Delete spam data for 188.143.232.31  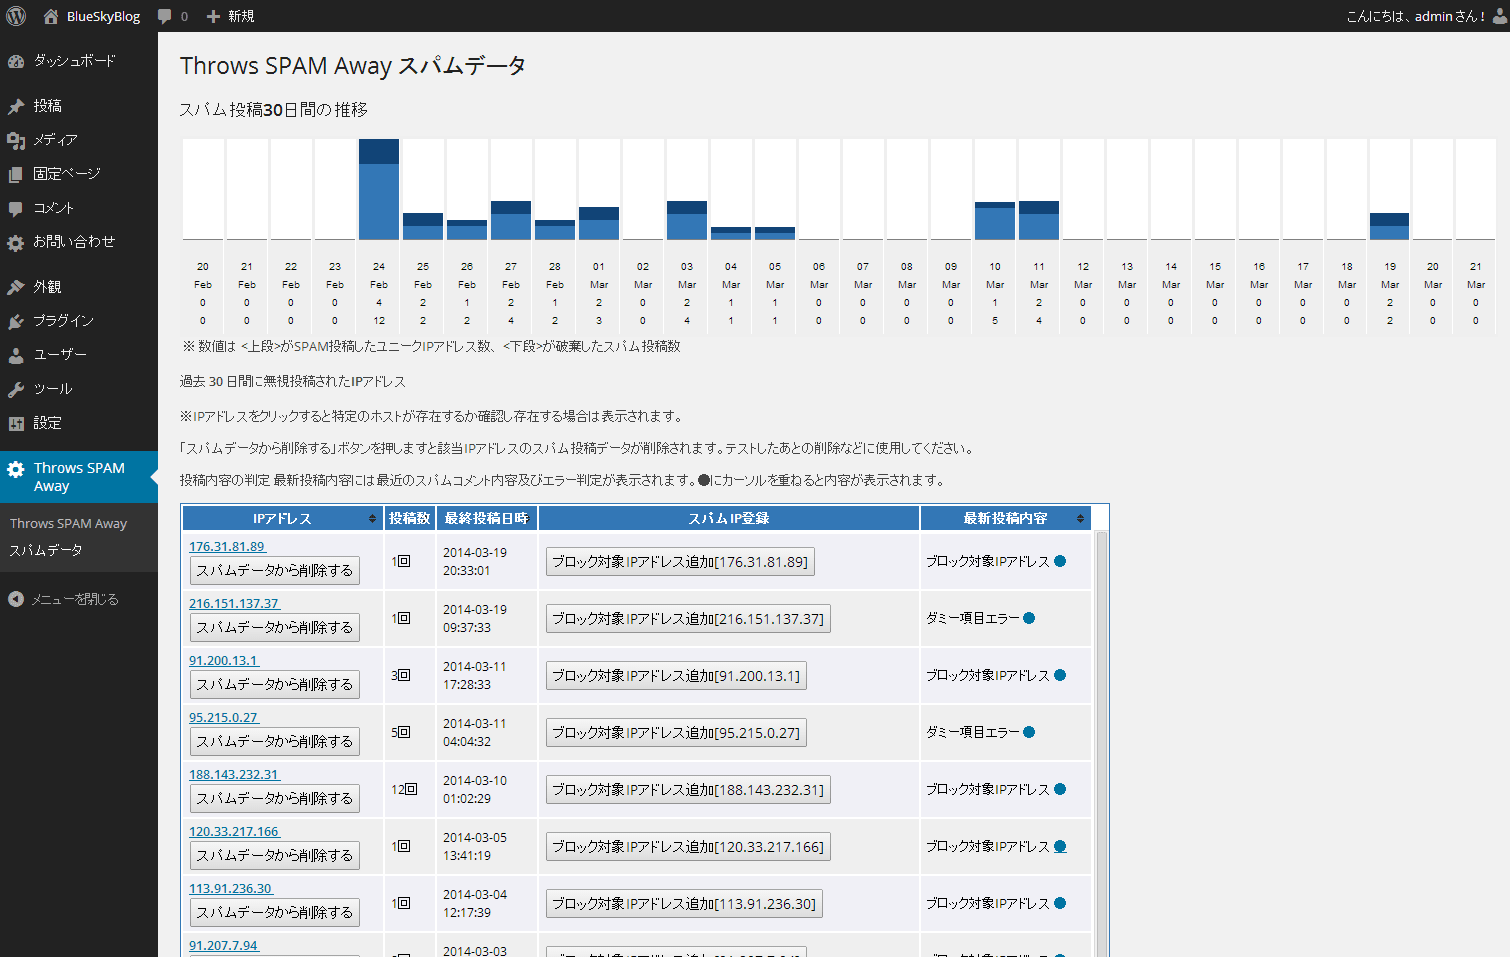click(x=275, y=798)
